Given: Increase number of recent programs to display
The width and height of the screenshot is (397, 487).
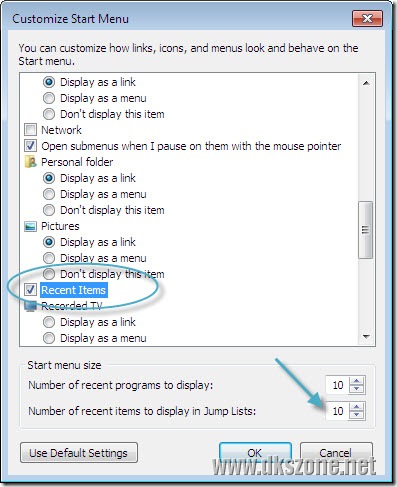Looking at the screenshot, I should pos(357,381).
